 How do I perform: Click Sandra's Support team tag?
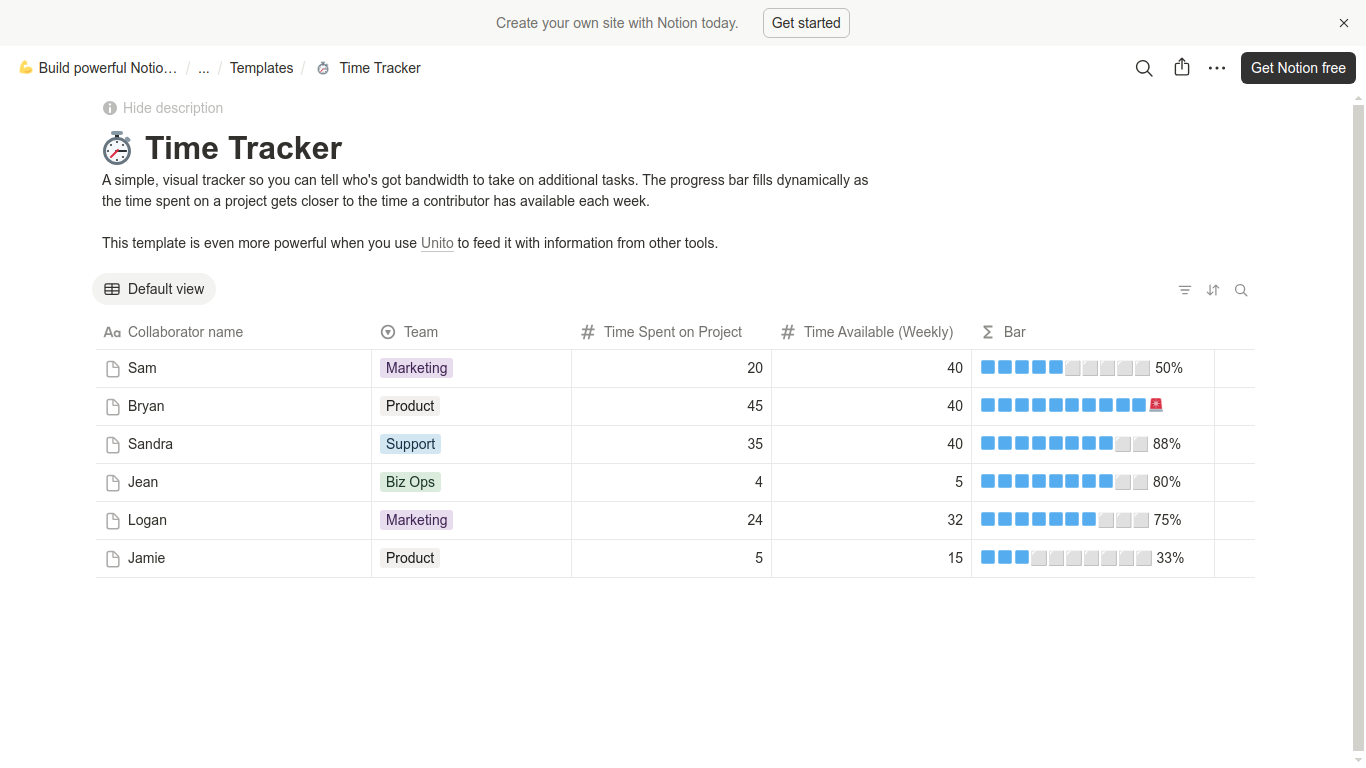point(410,444)
